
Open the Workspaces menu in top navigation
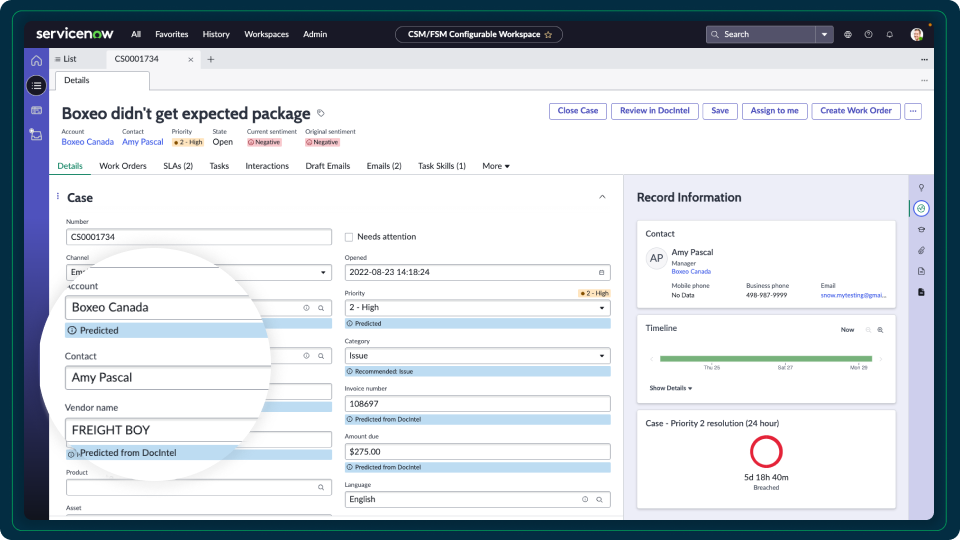click(x=266, y=34)
